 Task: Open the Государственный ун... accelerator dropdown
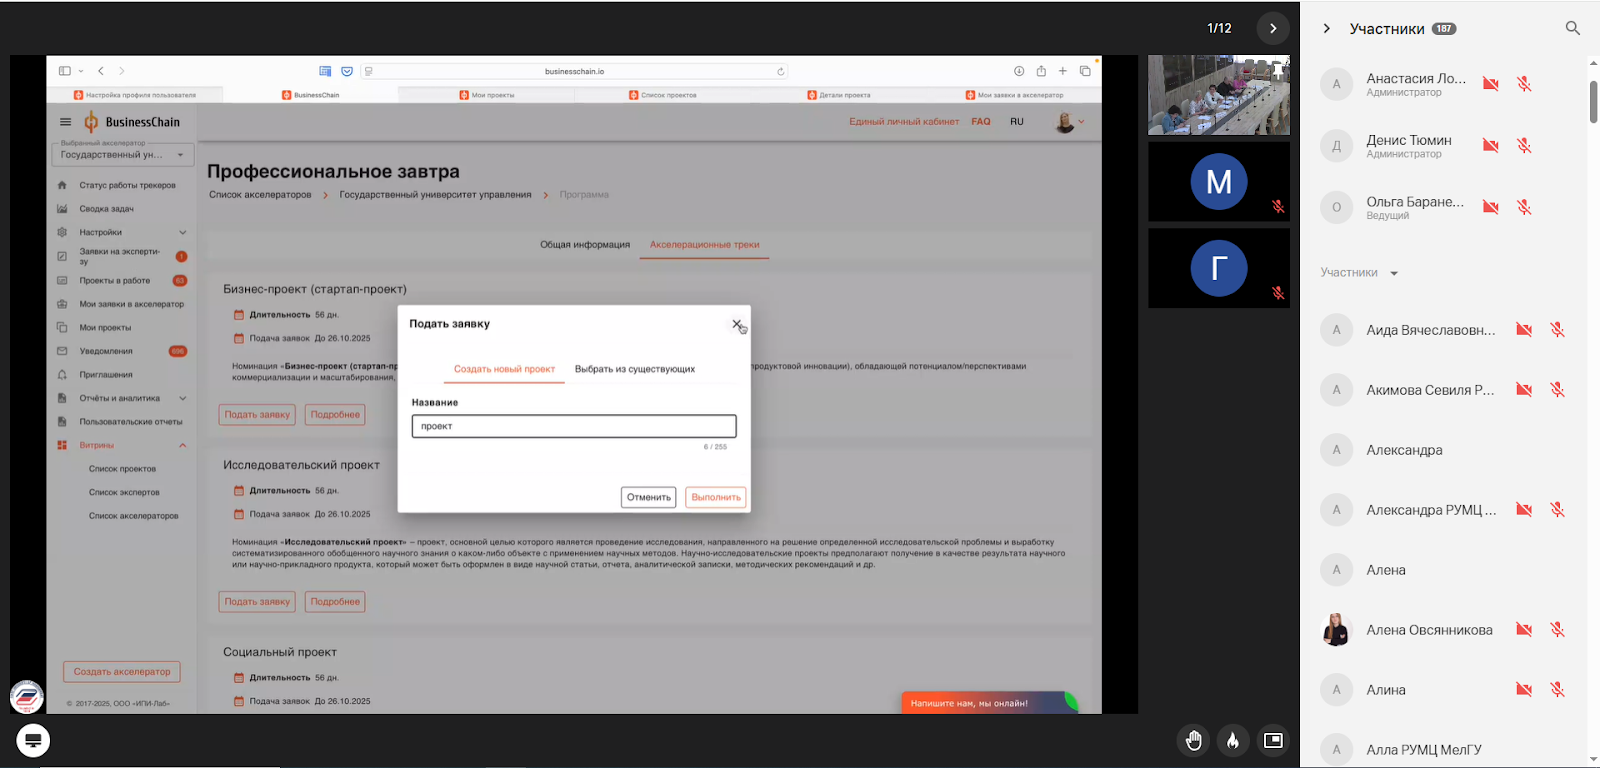click(x=122, y=155)
